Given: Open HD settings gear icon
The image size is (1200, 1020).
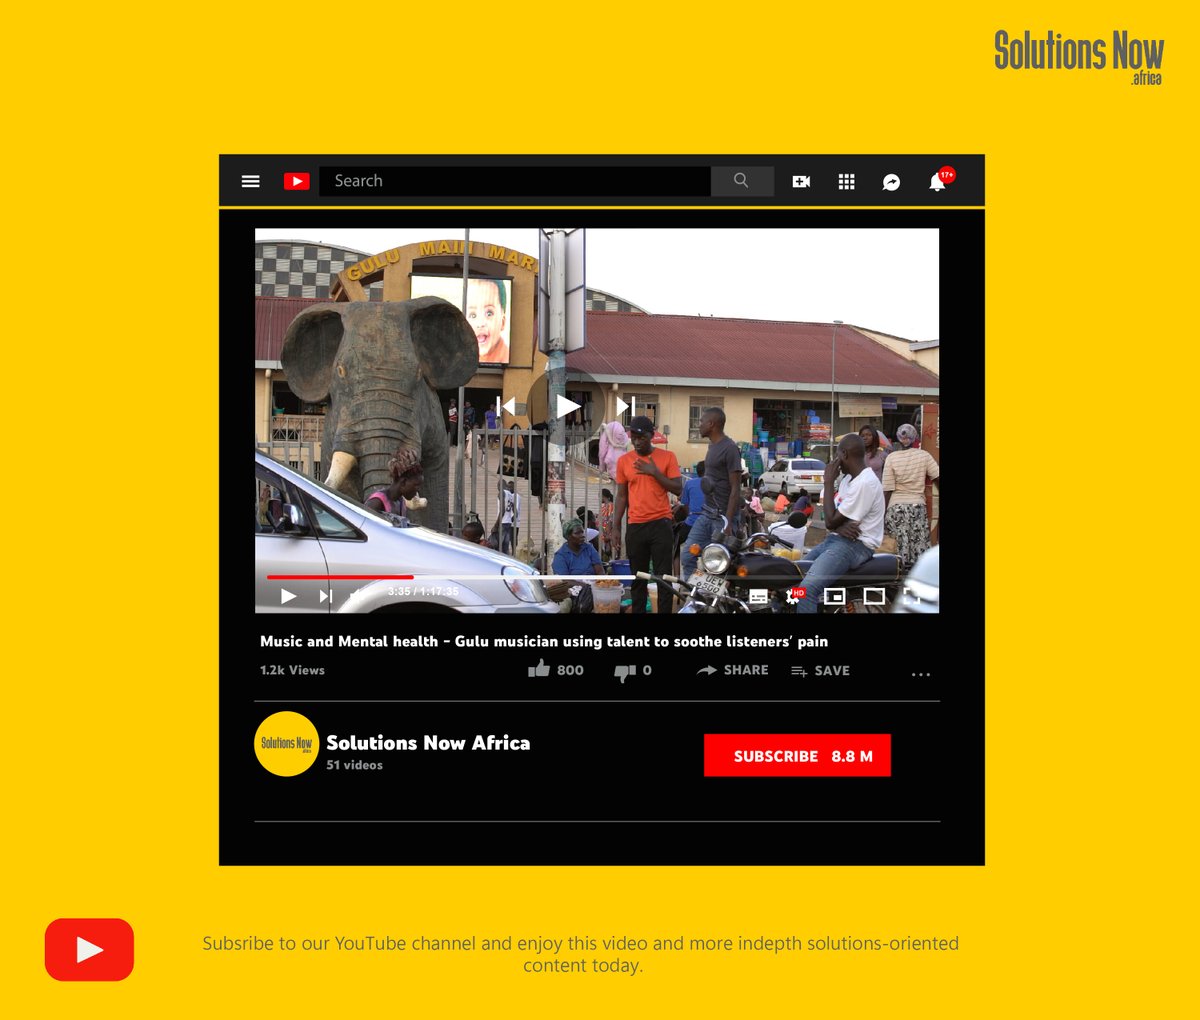Looking at the screenshot, I should (795, 596).
